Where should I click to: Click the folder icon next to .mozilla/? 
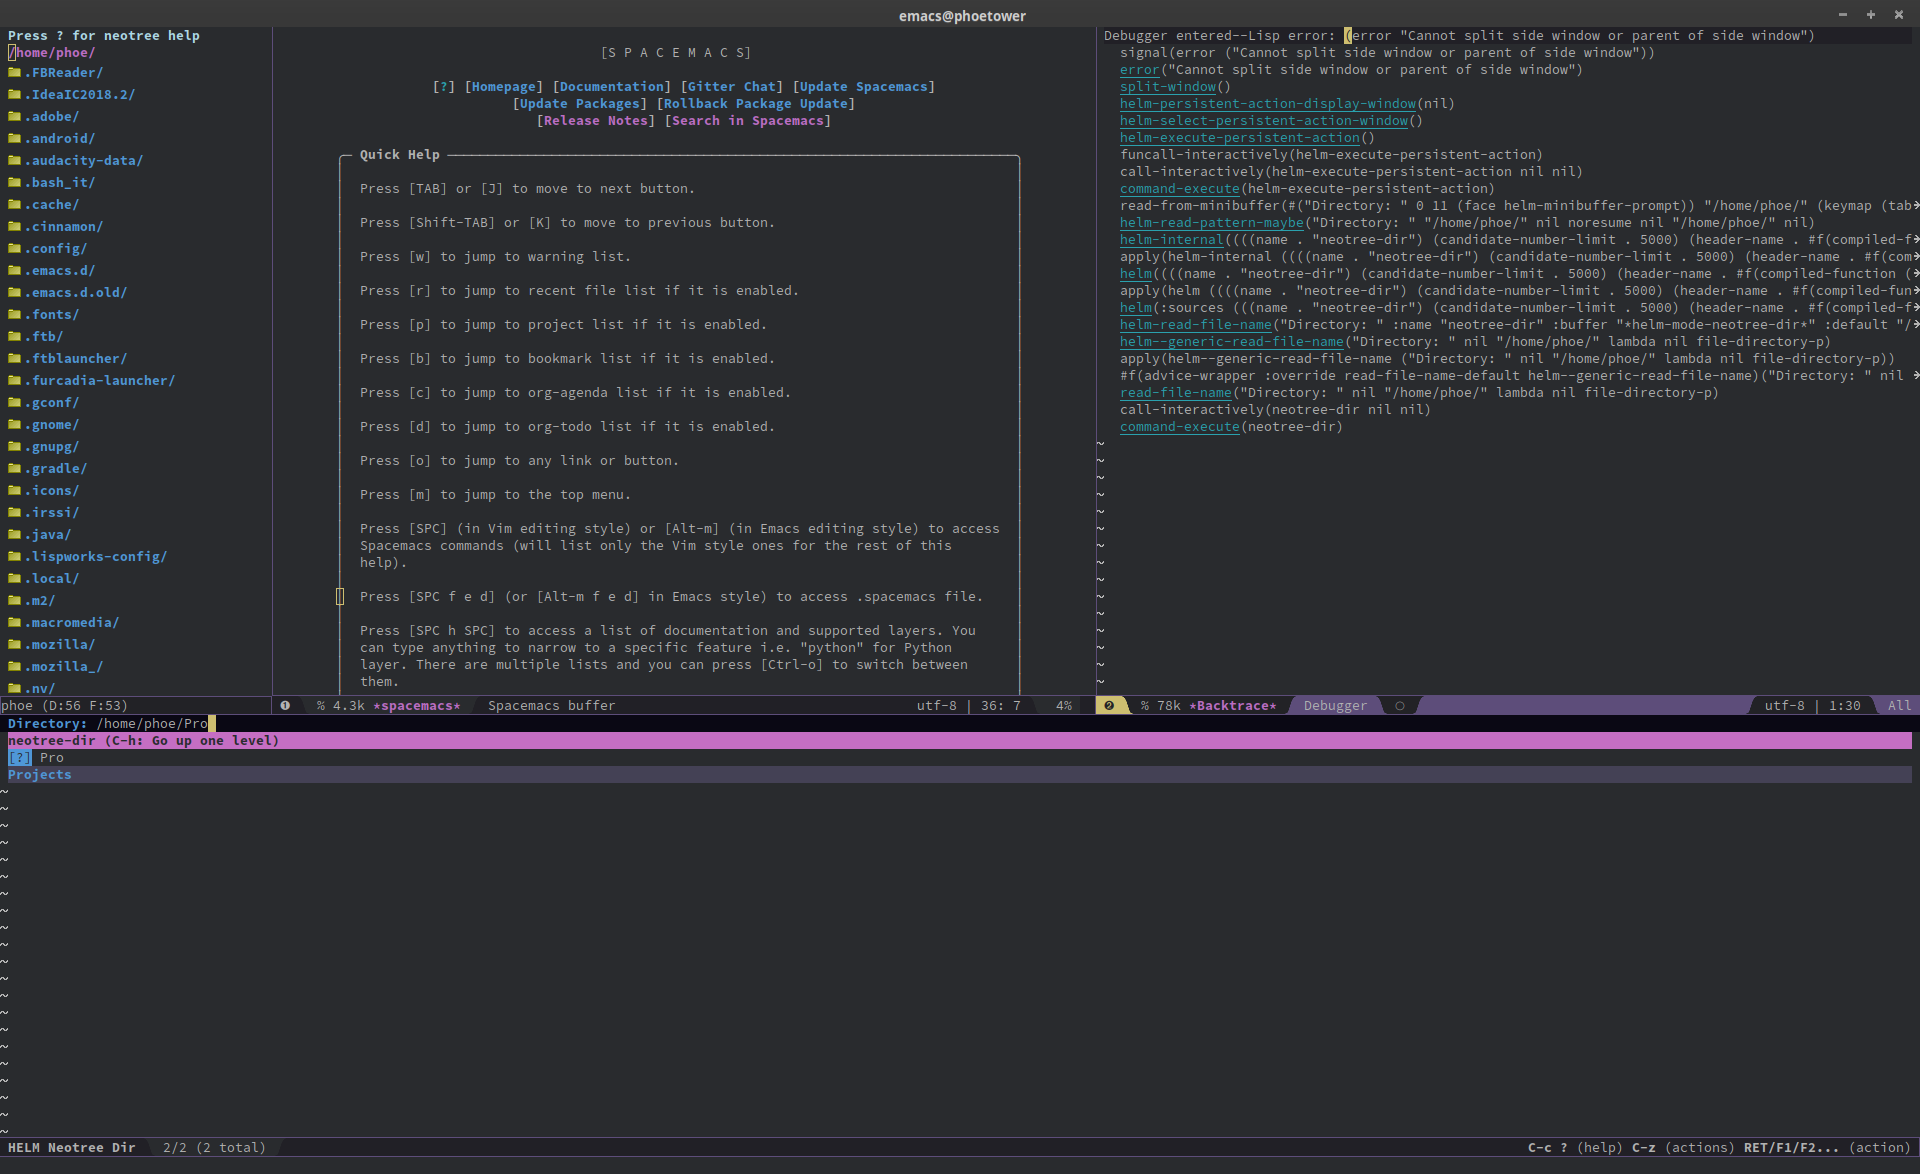click(x=15, y=644)
